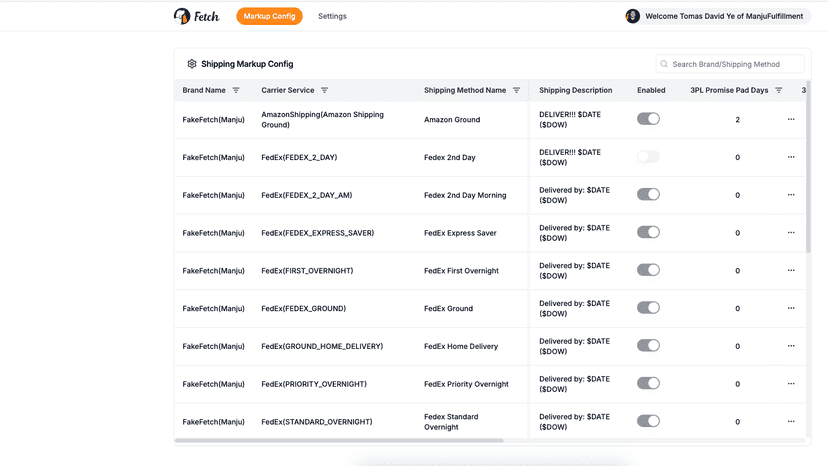Click the FedEx Priority Overnight method name
The height and width of the screenshot is (466, 828).
coord(466,384)
